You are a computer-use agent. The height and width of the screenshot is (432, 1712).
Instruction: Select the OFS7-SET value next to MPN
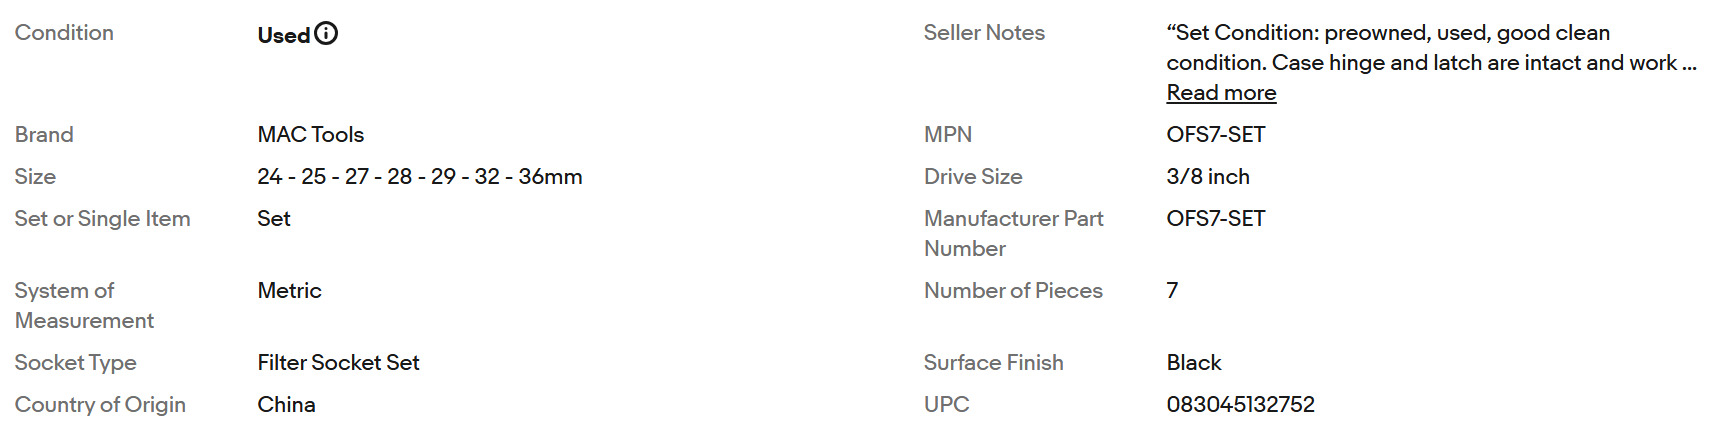coord(1215,135)
